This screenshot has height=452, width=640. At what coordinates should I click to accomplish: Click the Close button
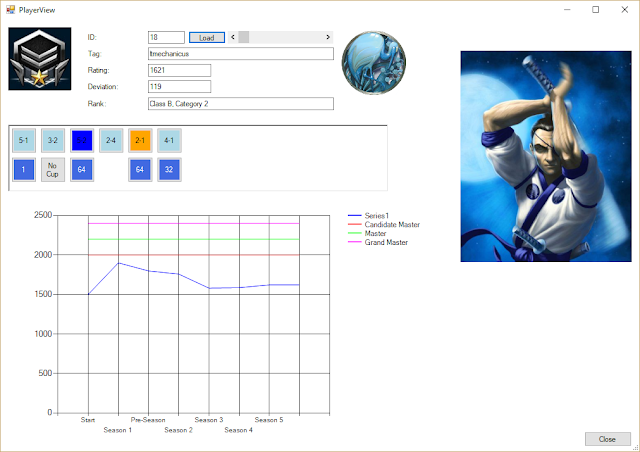pyautogui.click(x=607, y=439)
